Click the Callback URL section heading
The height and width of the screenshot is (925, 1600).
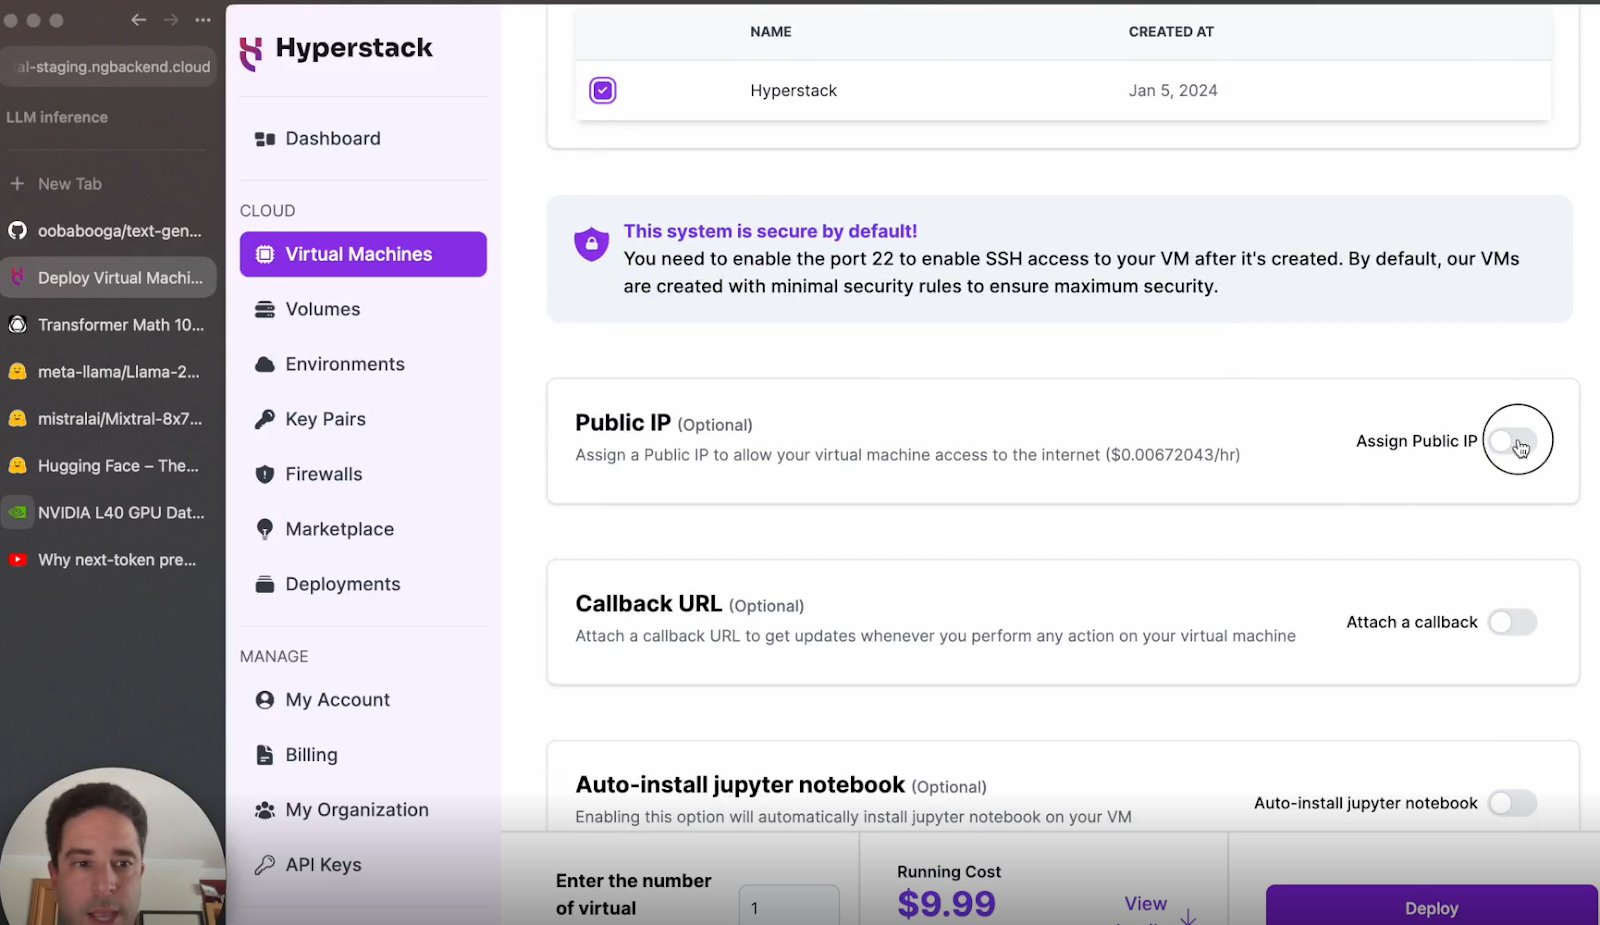[x=648, y=604]
